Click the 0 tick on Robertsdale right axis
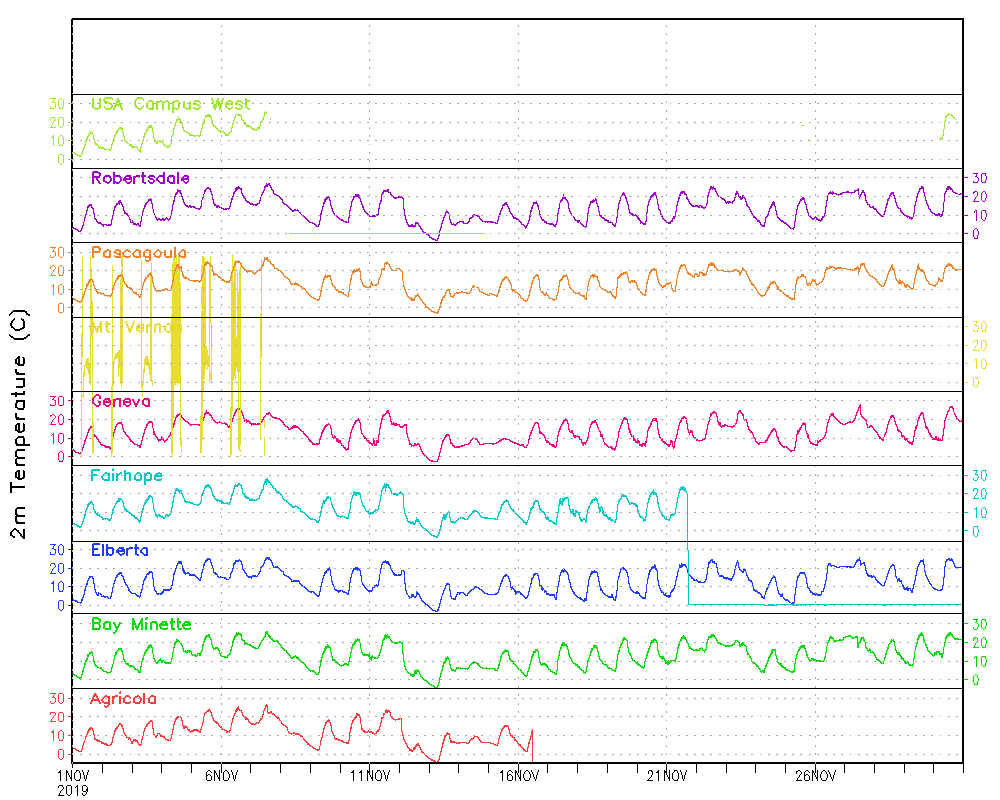The height and width of the screenshot is (800, 1000). (x=976, y=234)
